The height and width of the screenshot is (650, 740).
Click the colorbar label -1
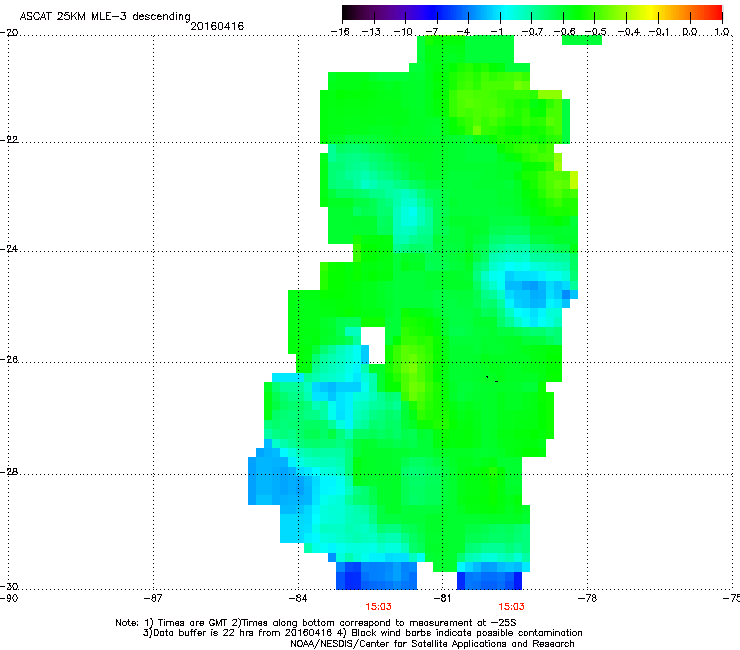496,32
